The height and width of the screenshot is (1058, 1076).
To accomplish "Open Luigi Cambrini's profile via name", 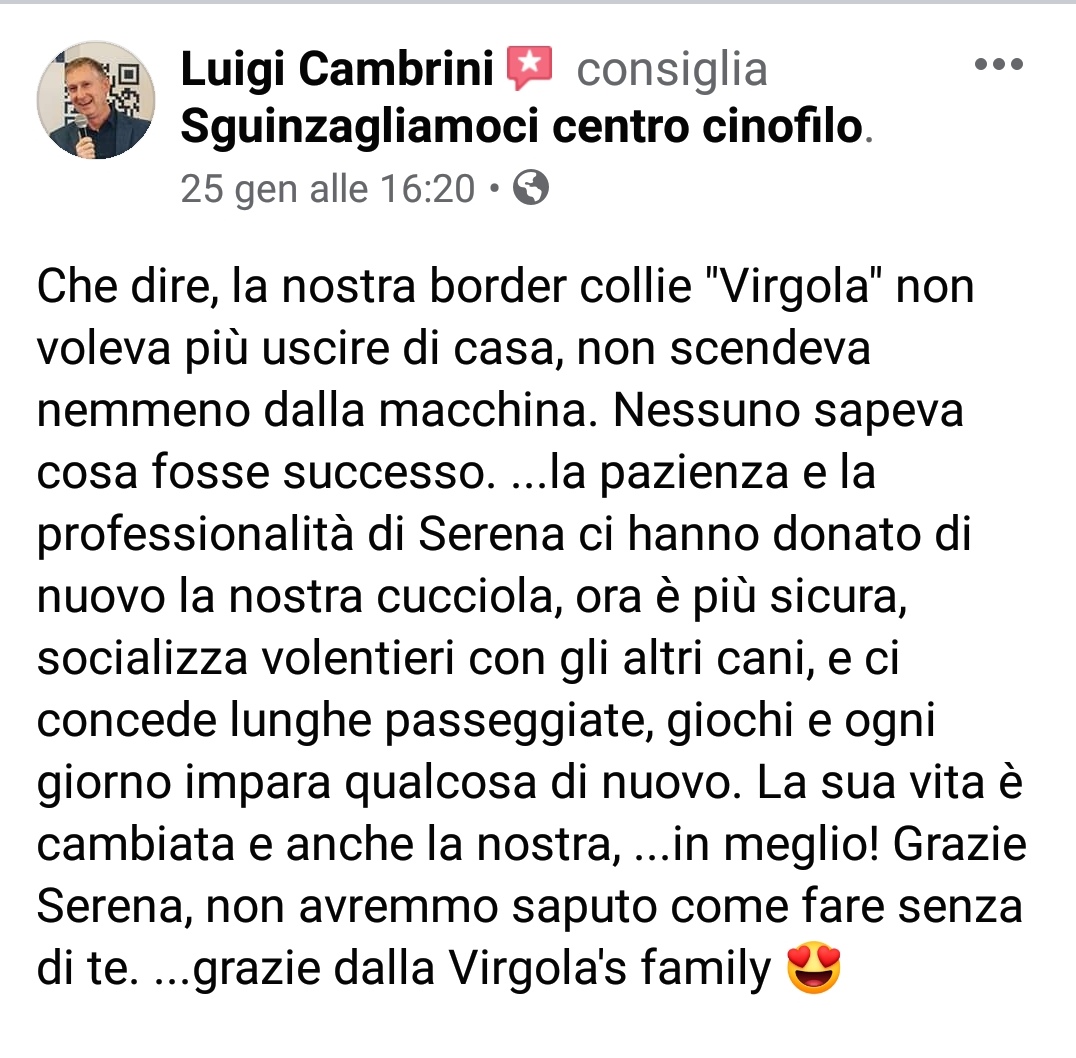I will pos(337,69).
